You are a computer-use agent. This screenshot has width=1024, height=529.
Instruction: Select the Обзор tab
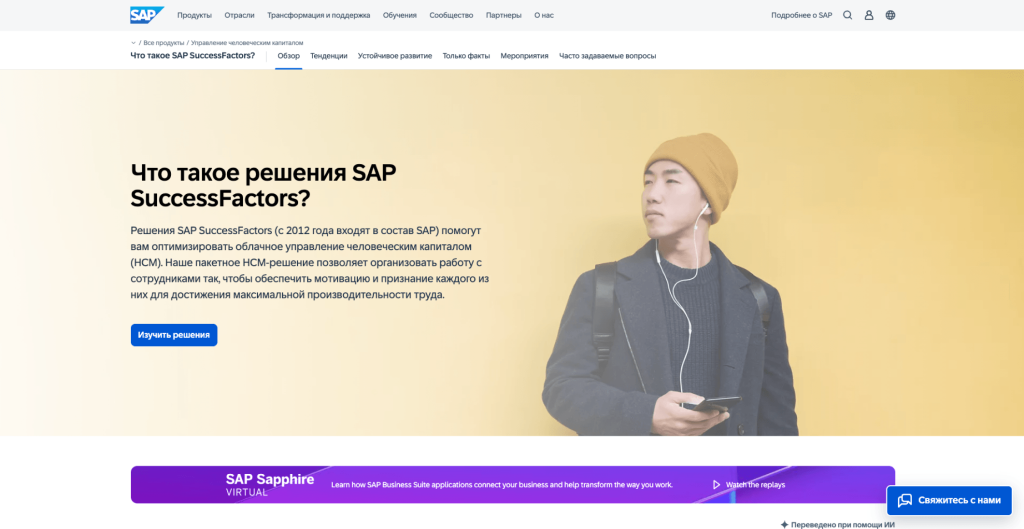pos(289,56)
